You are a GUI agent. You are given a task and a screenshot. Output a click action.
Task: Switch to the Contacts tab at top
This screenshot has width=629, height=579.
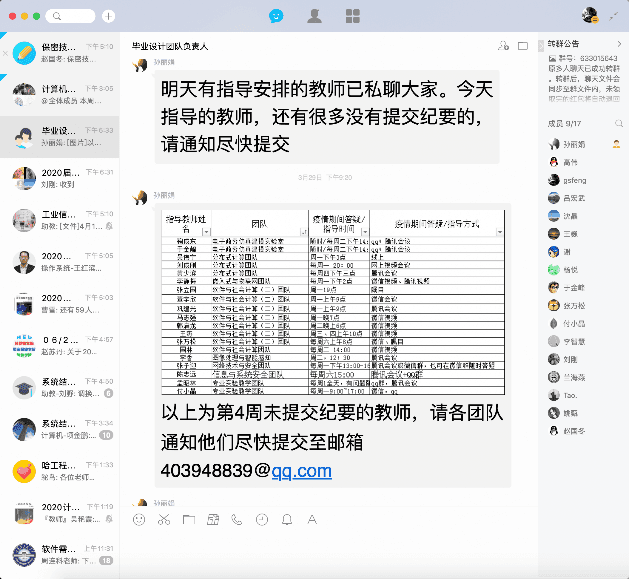[315, 16]
